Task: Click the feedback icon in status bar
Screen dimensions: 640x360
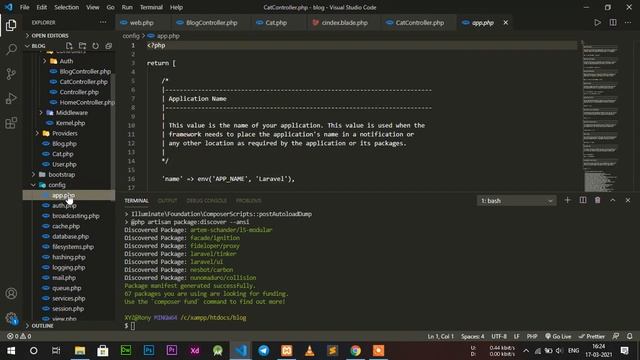Action: click(616, 336)
